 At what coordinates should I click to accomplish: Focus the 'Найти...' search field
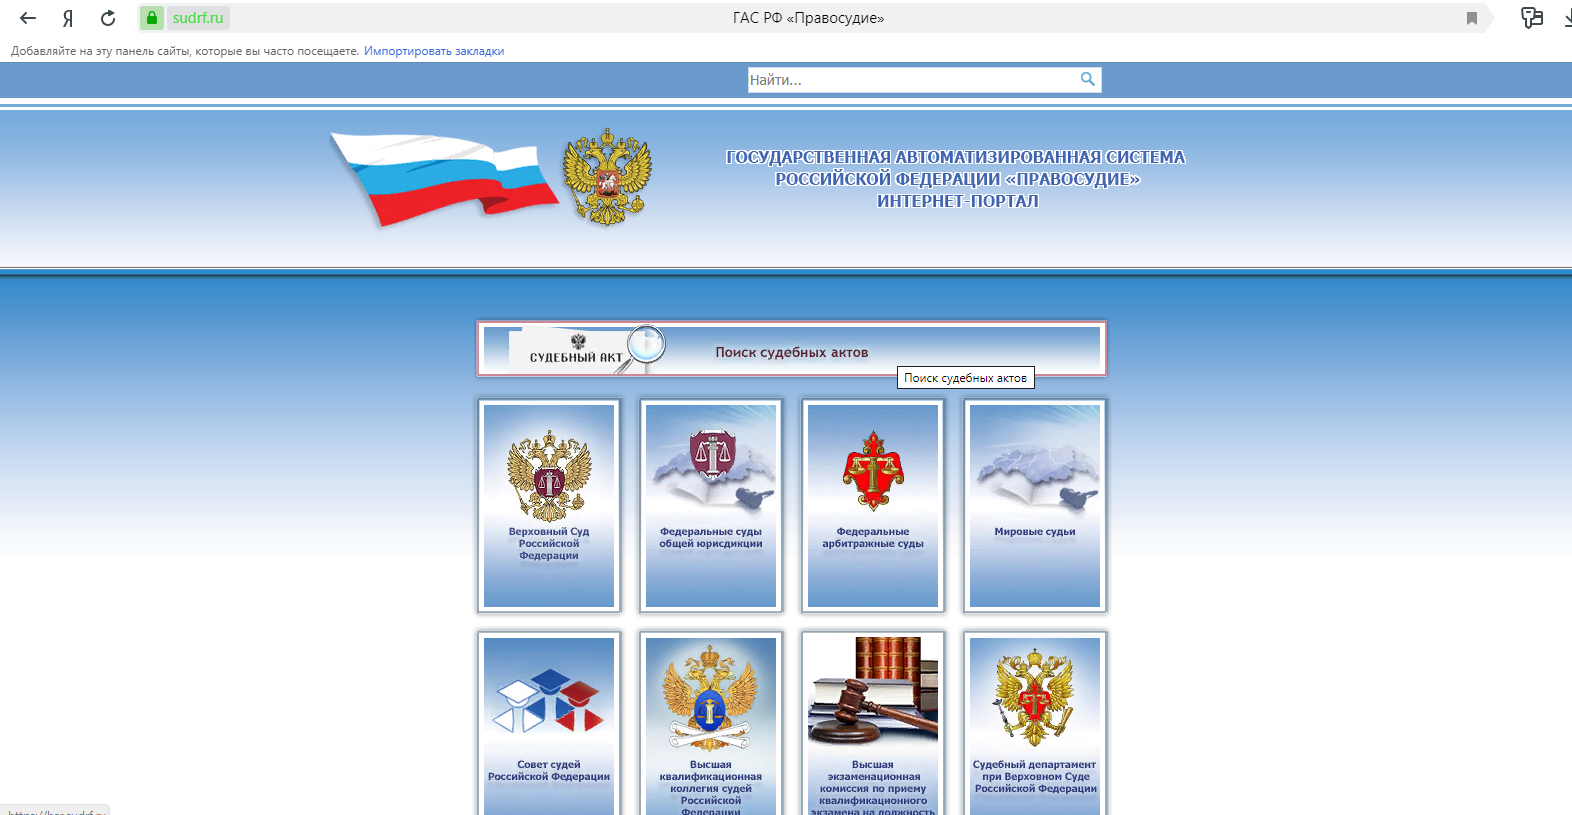coord(912,80)
